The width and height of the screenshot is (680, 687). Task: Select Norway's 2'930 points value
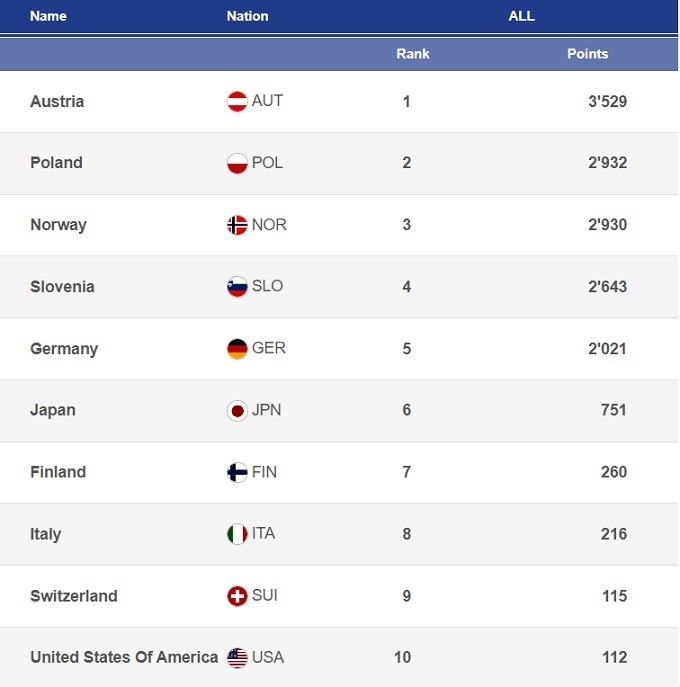607,225
